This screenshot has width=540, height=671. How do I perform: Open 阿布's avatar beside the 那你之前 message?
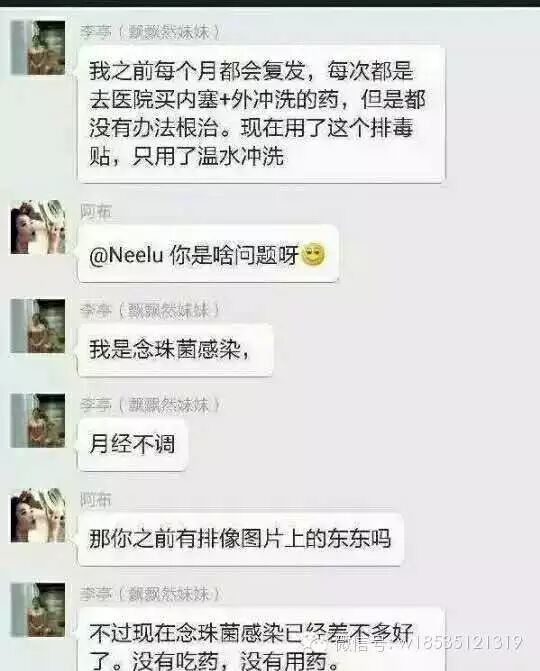(38, 515)
